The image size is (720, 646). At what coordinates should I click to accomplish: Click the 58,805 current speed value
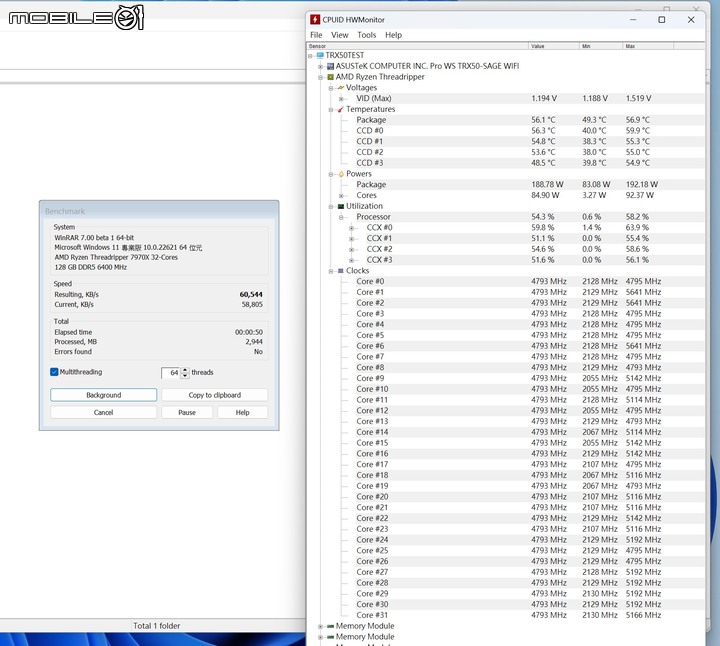[x=252, y=304]
